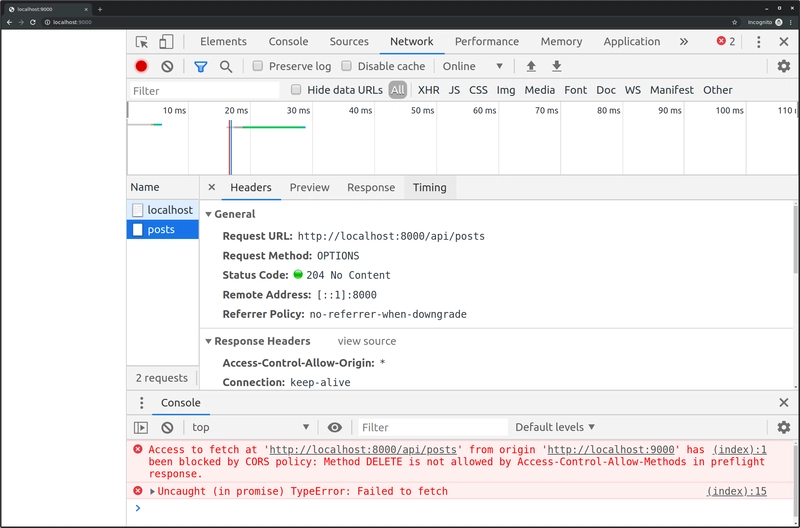The height and width of the screenshot is (528, 800).
Task: Open source location (index):15
Action: coord(736,491)
